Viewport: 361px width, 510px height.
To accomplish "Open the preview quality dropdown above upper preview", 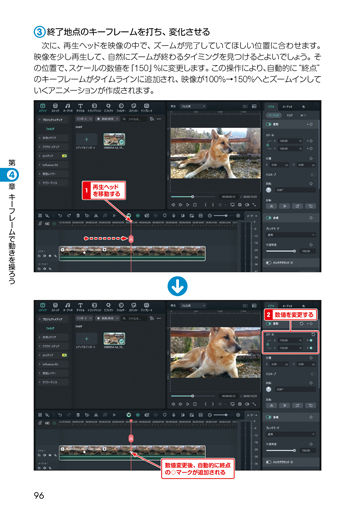I will (193, 106).
